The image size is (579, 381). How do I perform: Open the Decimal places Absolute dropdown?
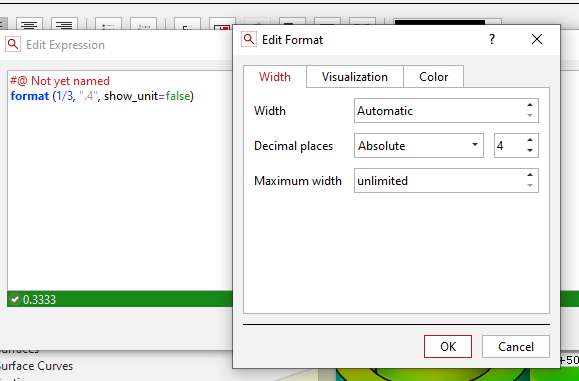tap(419, 145)
